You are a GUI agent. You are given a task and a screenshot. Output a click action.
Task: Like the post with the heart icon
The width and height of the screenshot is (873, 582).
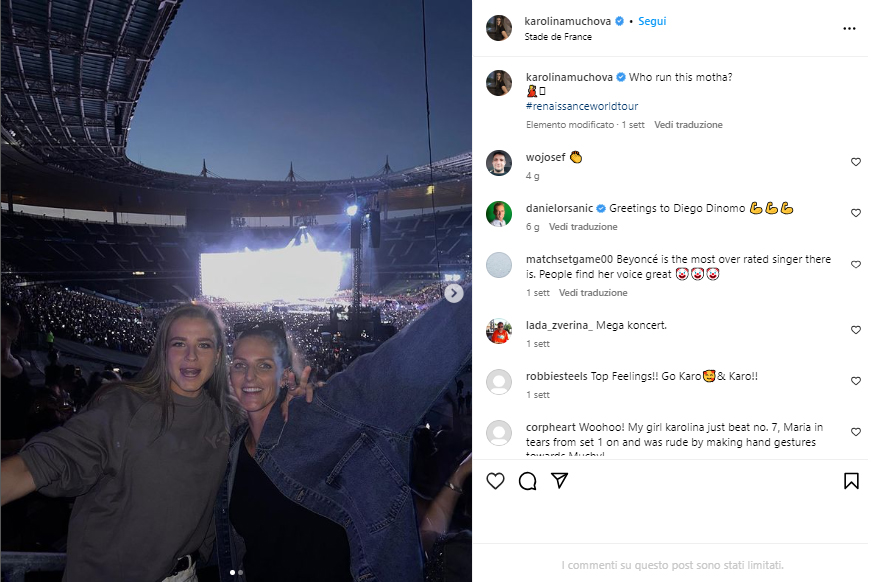pos(495,481)
